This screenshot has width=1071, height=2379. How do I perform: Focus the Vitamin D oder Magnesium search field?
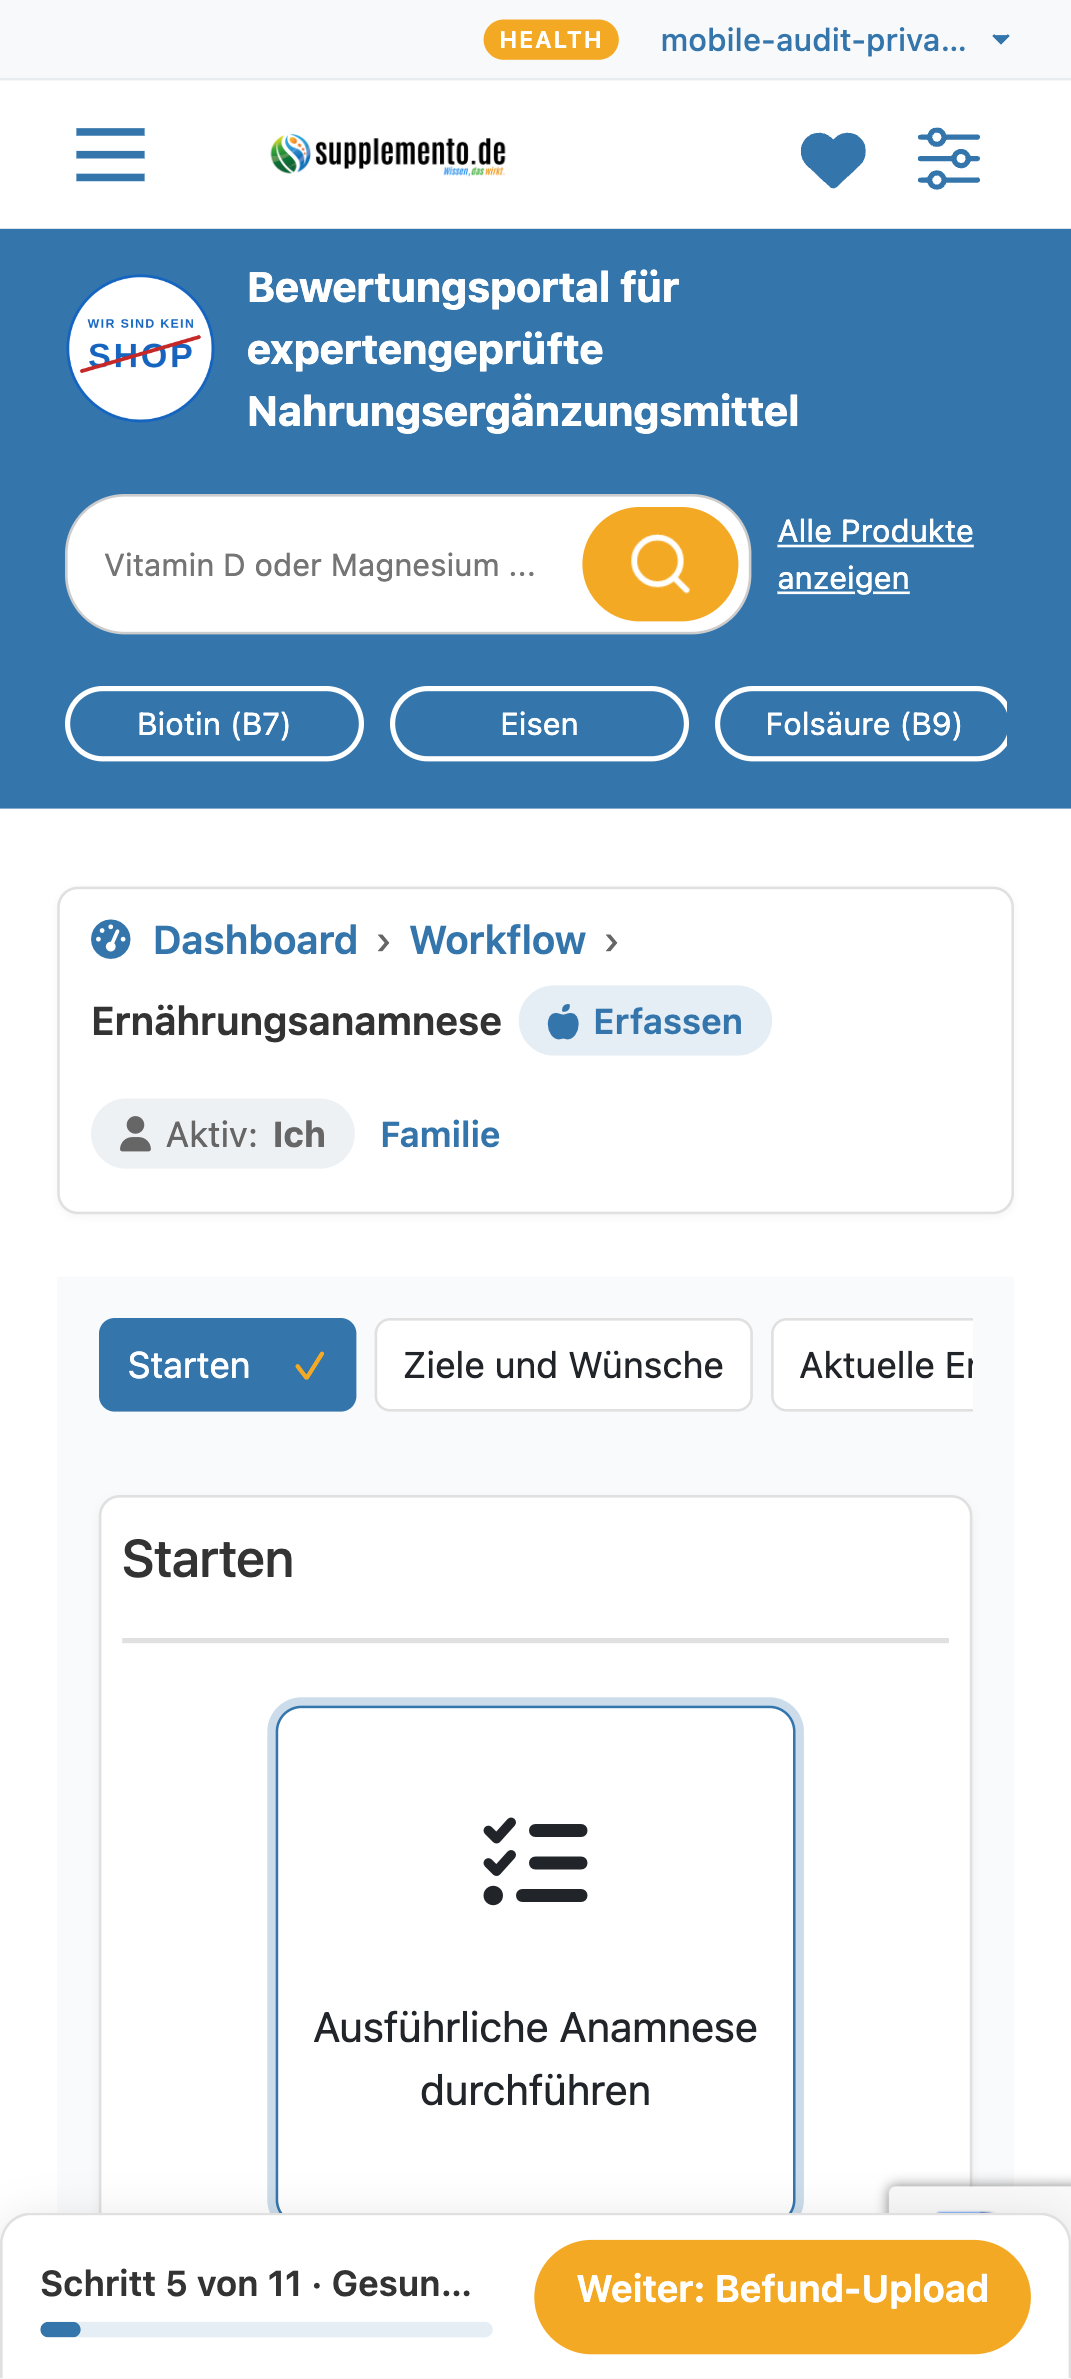pyautogui.click(x=325, y=564)
